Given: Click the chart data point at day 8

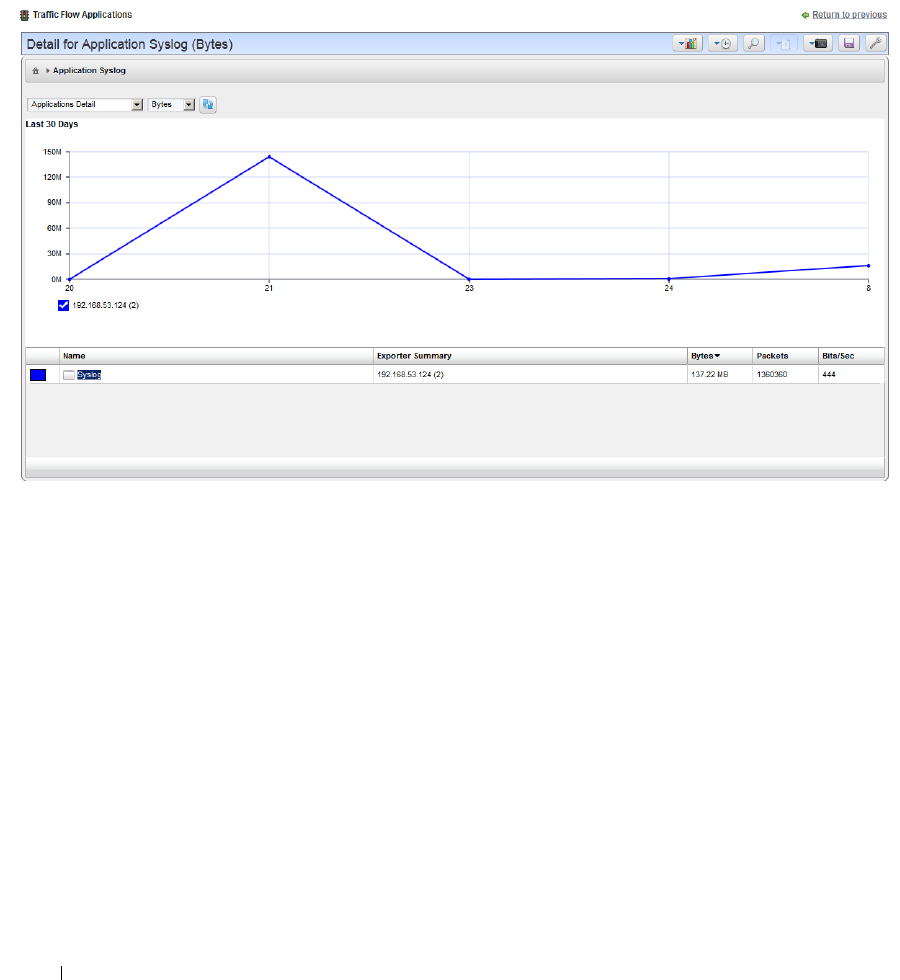Looking at the screenshot, I should point(868,266).
